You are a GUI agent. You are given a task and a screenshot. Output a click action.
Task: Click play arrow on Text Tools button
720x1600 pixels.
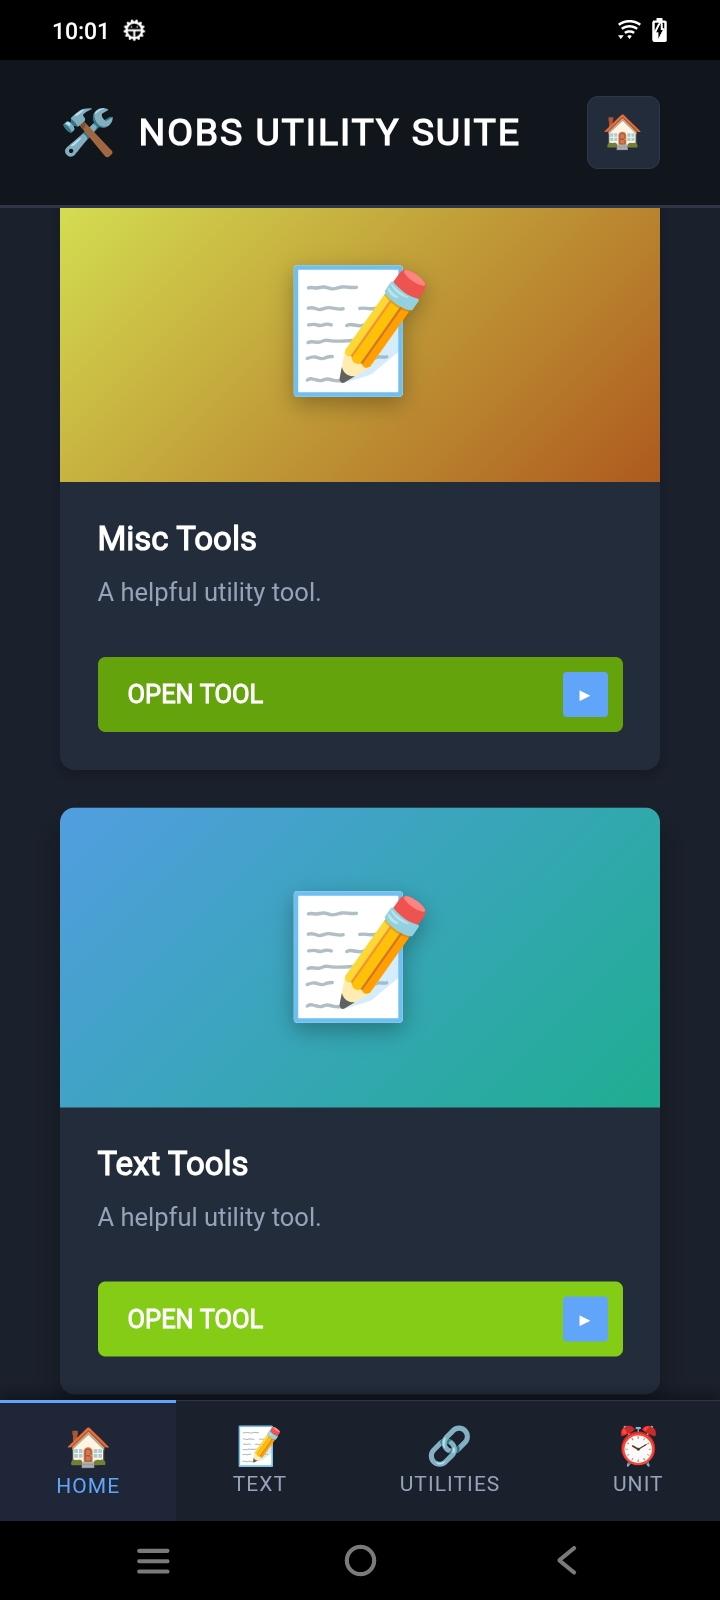[585, 1319]
